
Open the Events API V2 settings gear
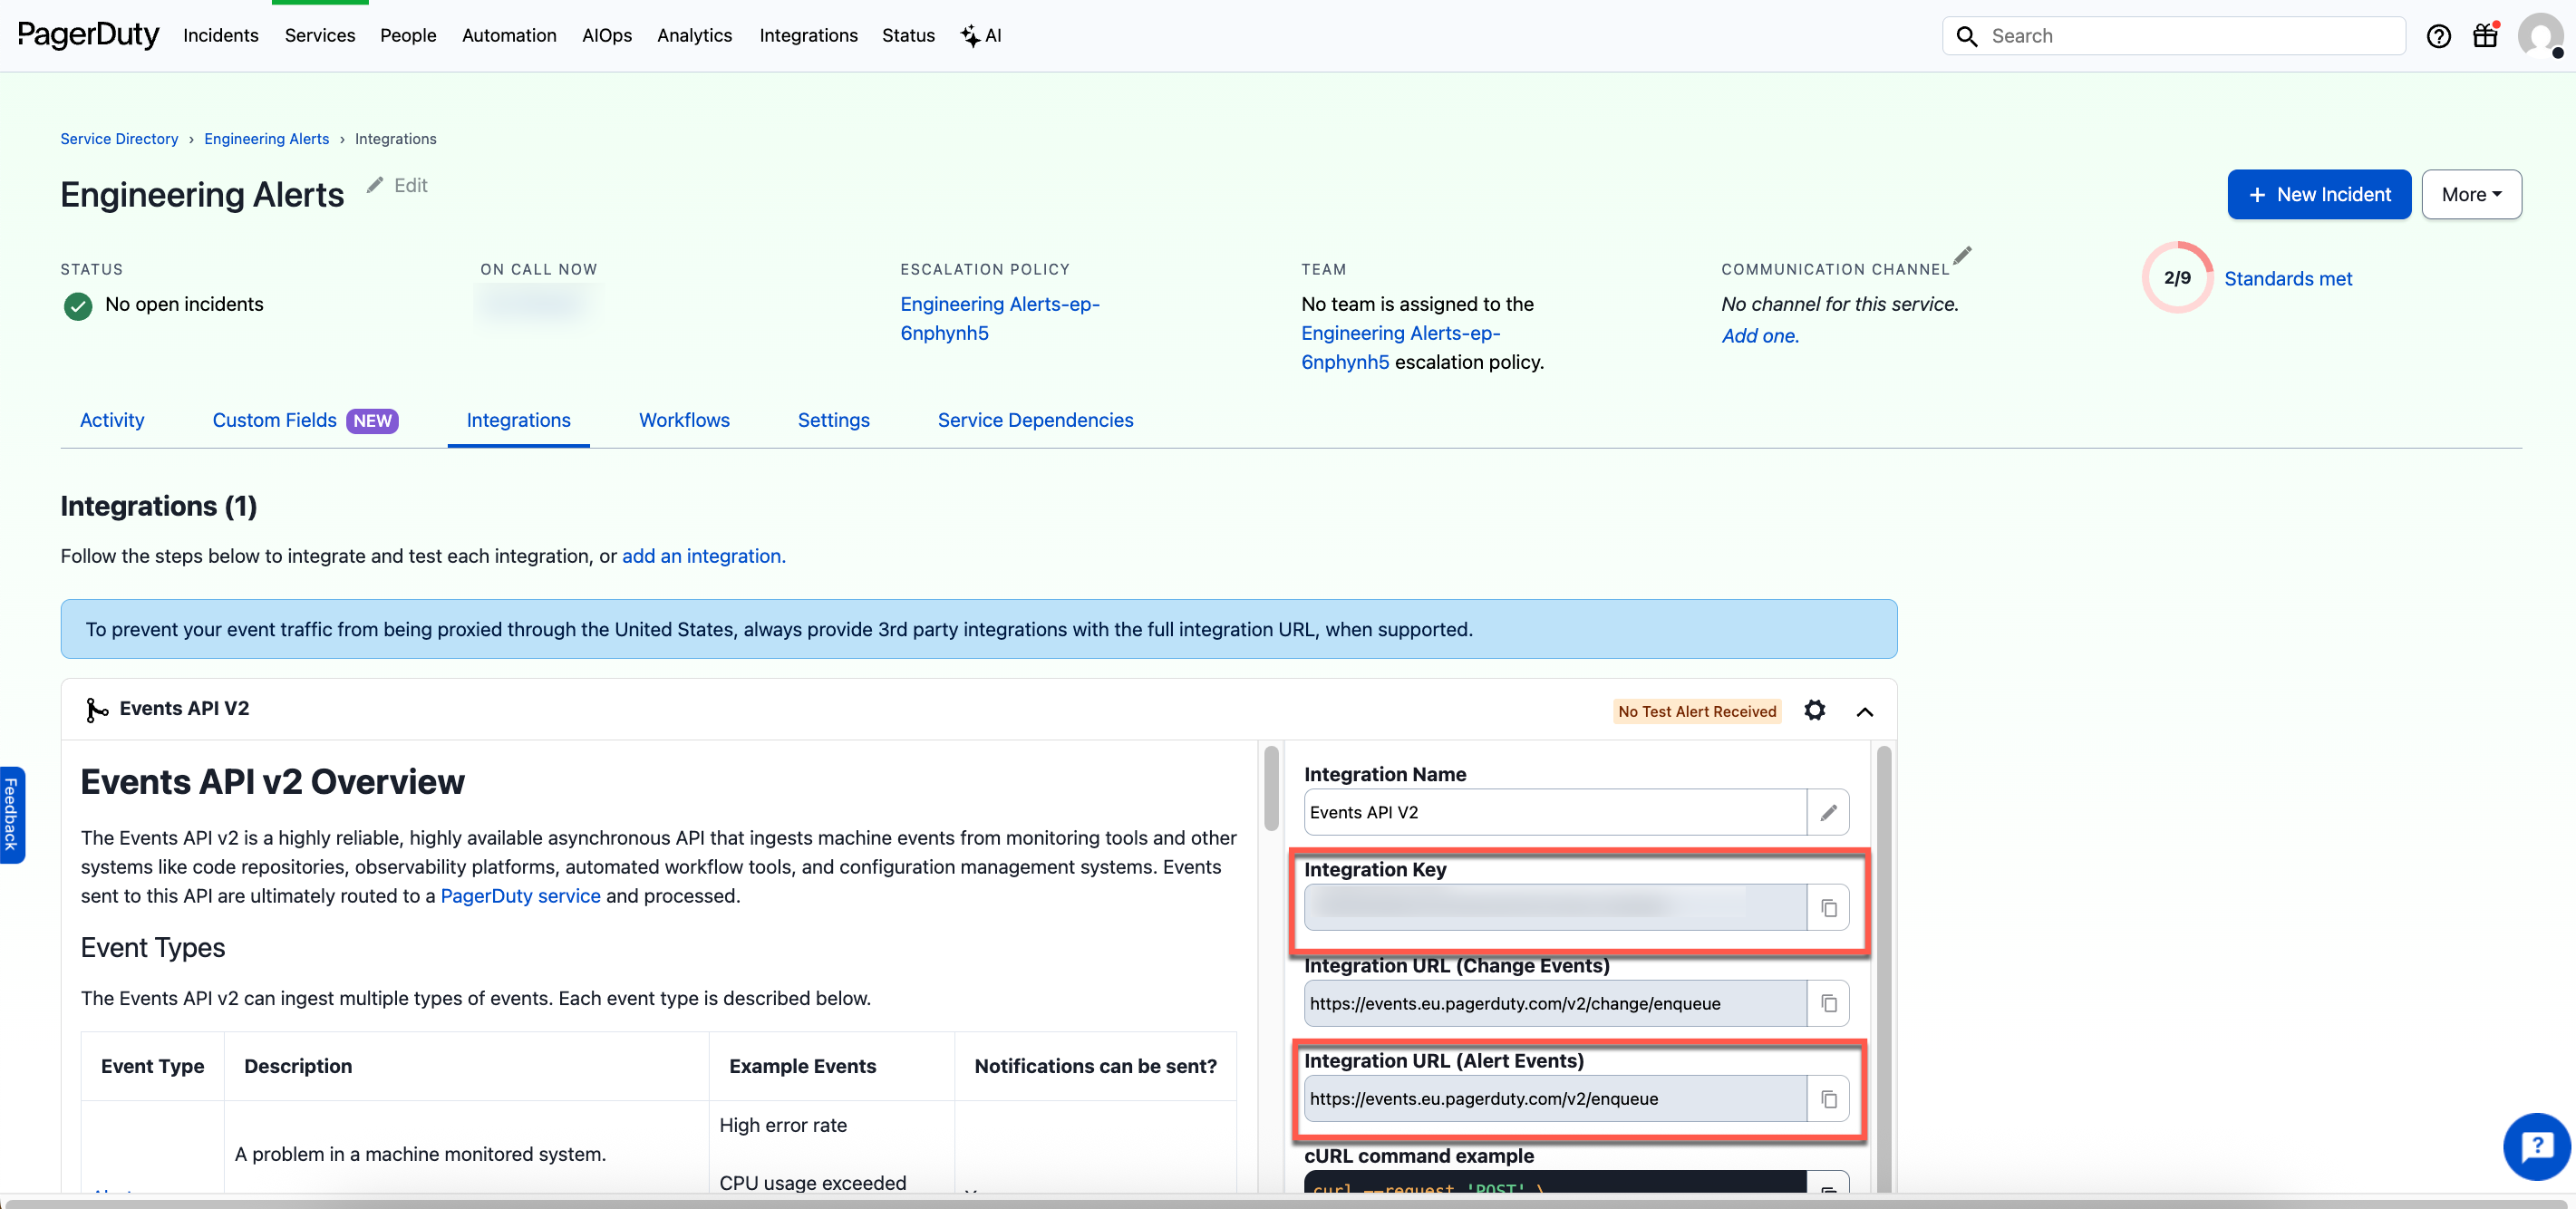point(1815,710)
